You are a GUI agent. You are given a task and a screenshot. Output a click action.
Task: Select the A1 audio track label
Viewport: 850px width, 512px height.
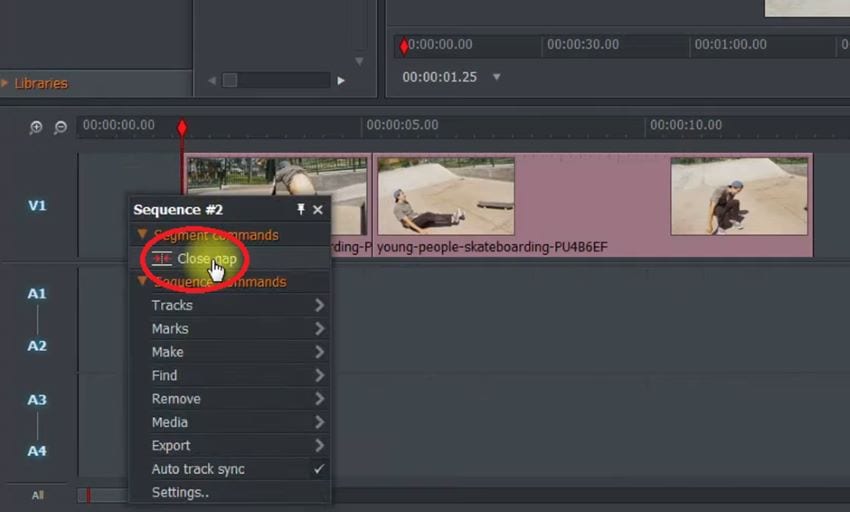click(37, 293)
